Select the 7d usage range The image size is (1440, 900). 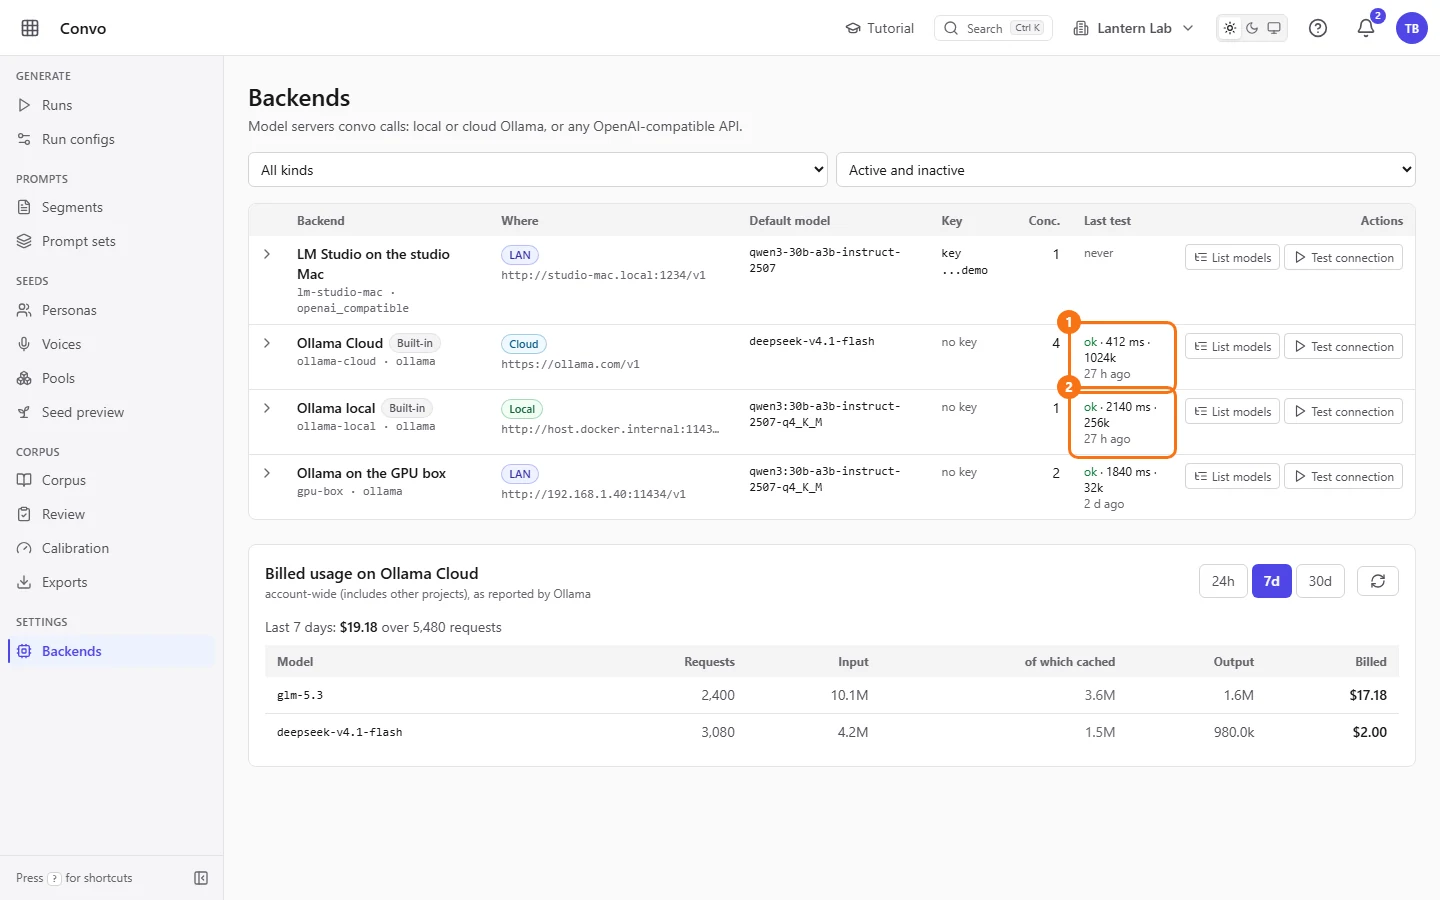(1272, 581)
